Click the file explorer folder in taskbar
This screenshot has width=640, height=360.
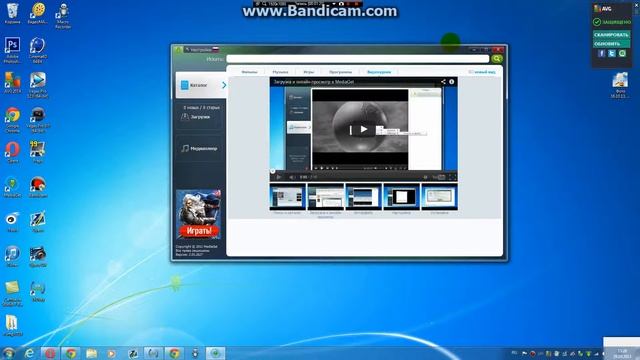pyautogui.click(x=91, y=353)
